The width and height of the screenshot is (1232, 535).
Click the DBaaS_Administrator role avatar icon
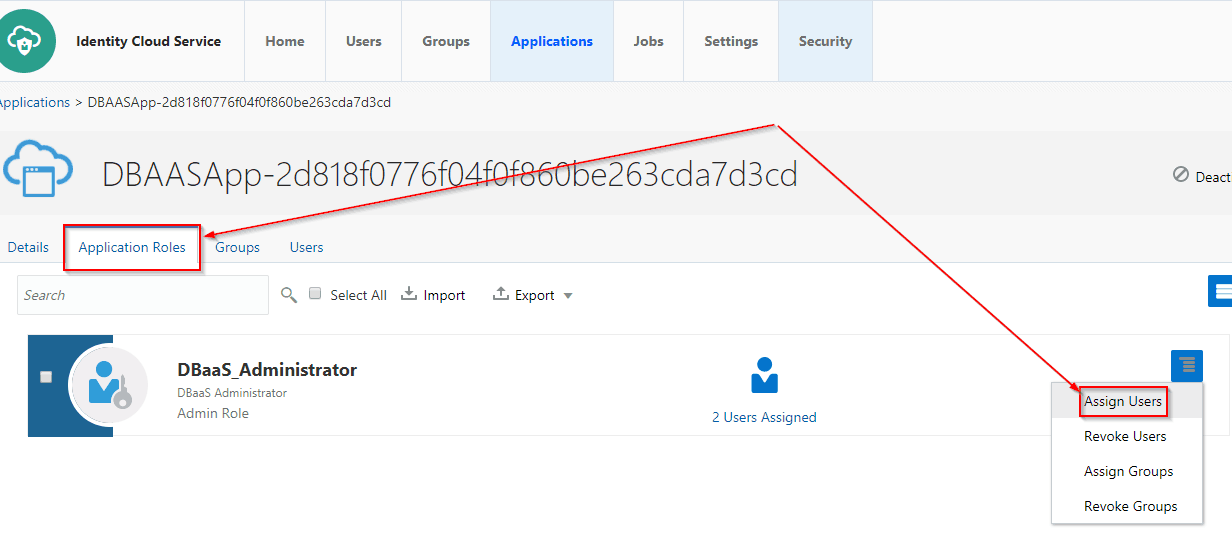108,385
